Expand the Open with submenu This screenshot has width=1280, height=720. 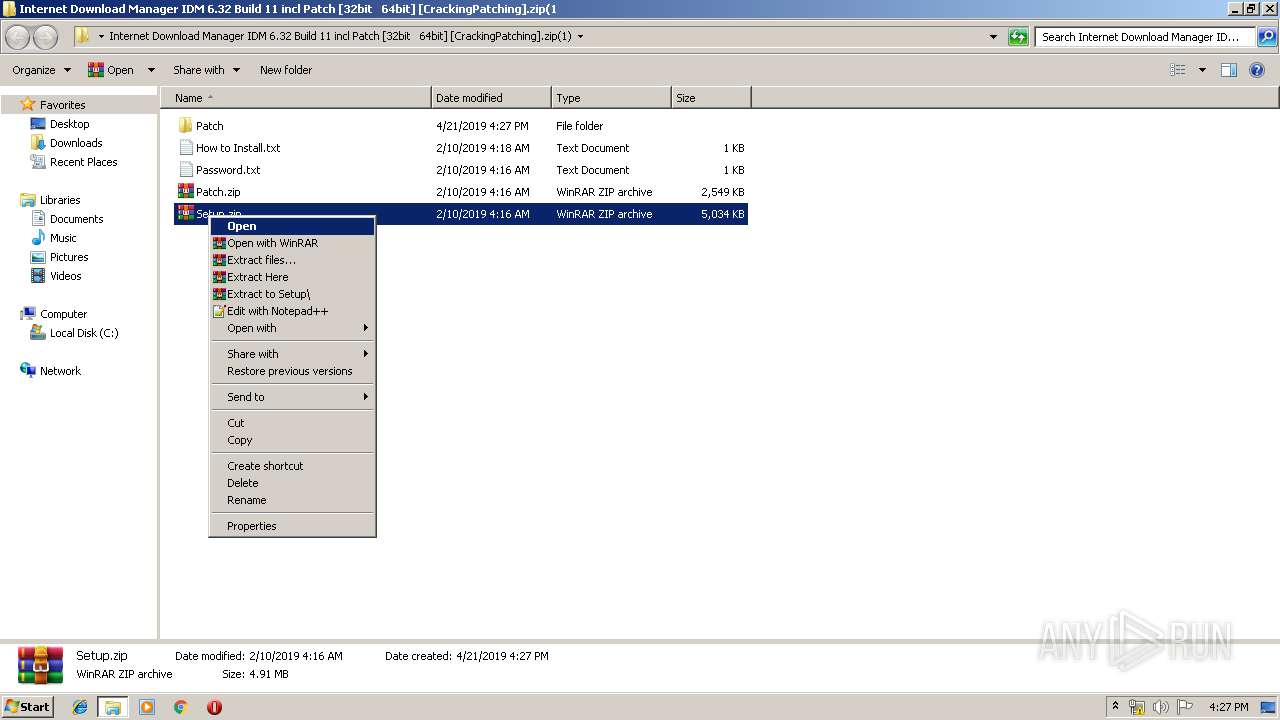click(x=292, y=328)
